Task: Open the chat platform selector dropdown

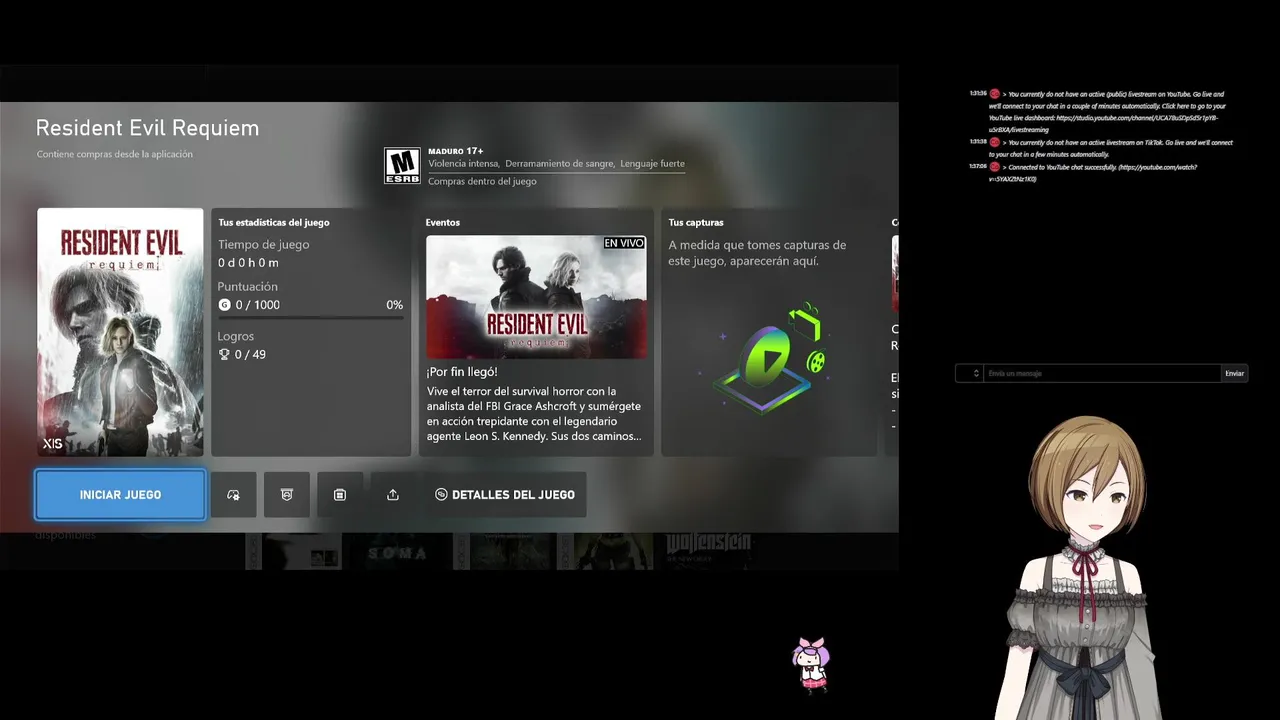Action: tap(969, 373)
